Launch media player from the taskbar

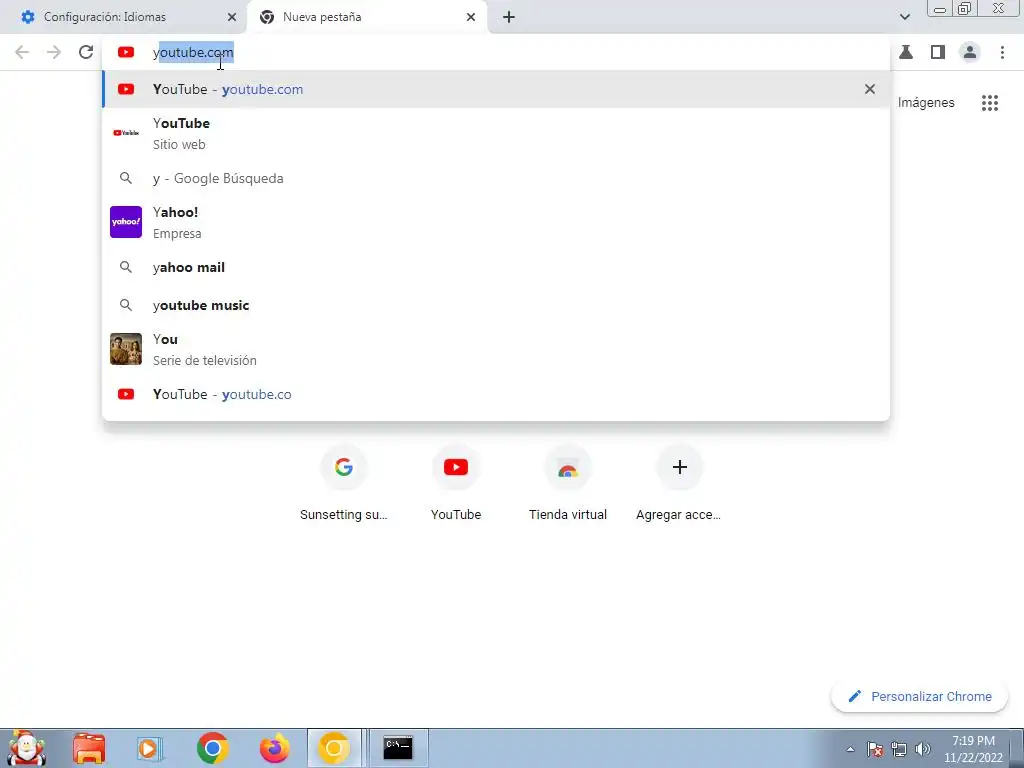coord(149,748)
